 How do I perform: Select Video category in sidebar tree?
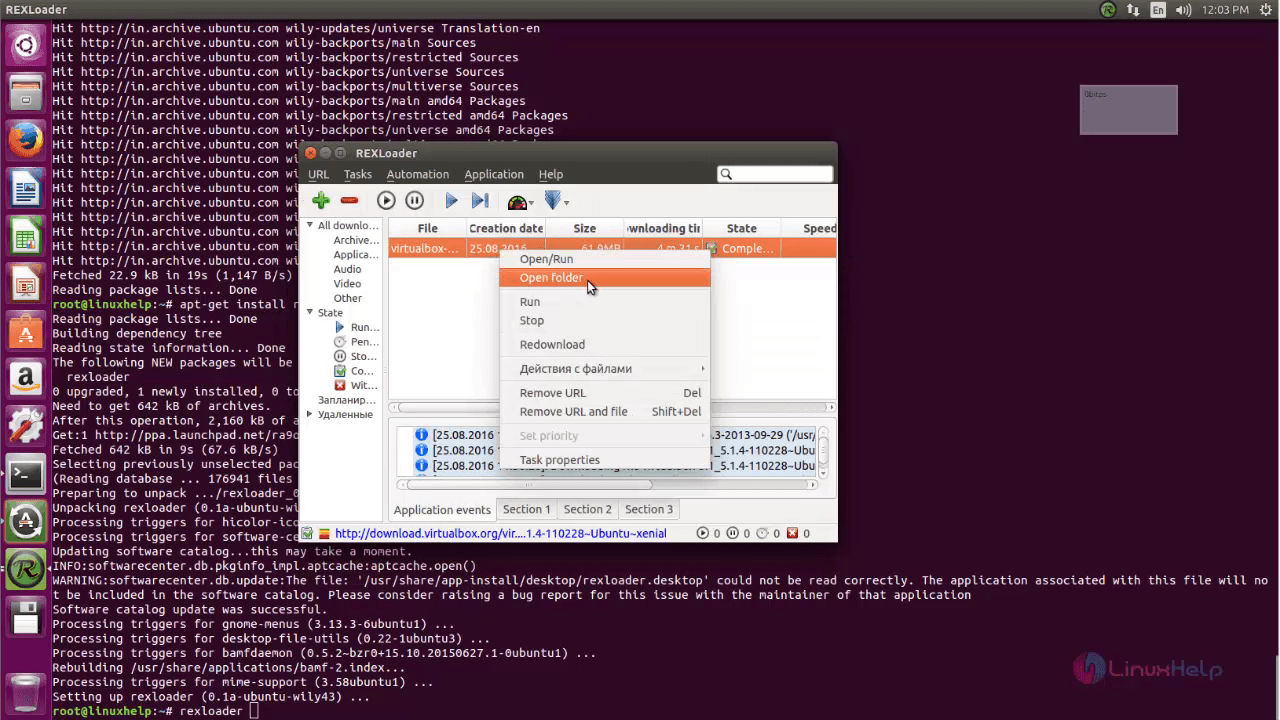coord(347,284)
